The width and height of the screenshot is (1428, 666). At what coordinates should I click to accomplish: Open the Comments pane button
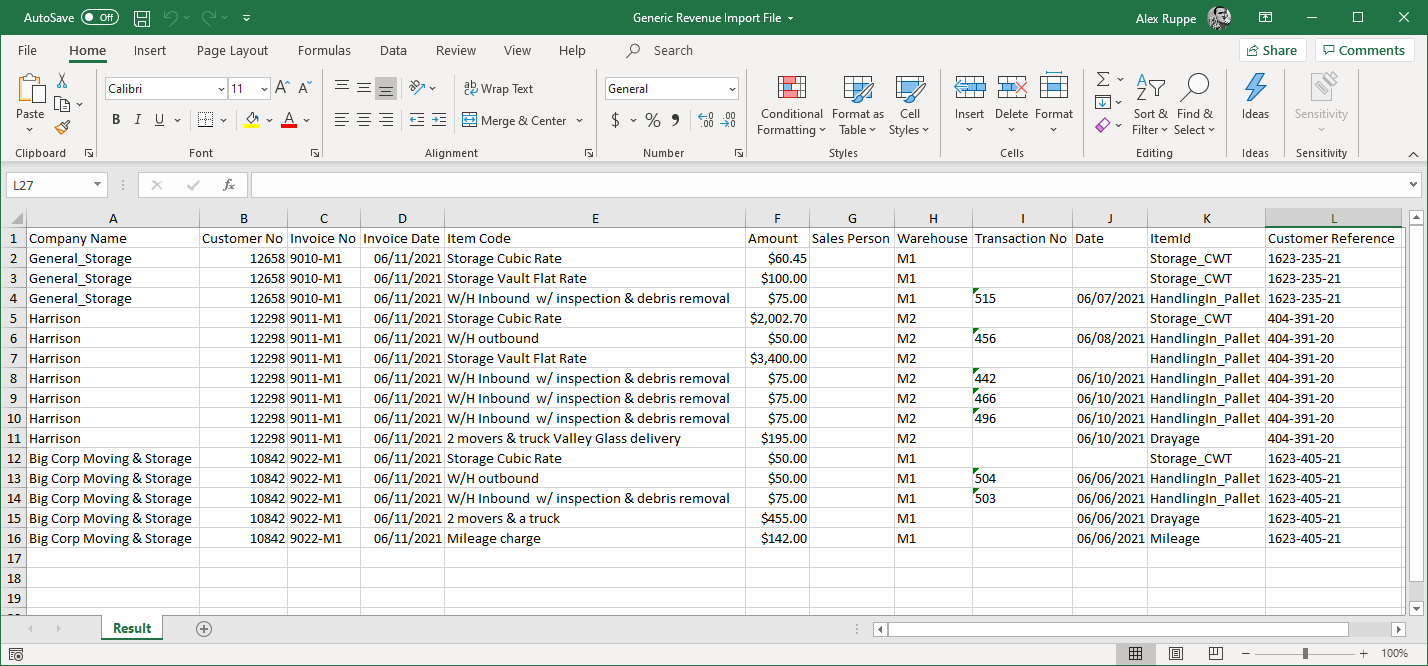[x=1364, y=51]
